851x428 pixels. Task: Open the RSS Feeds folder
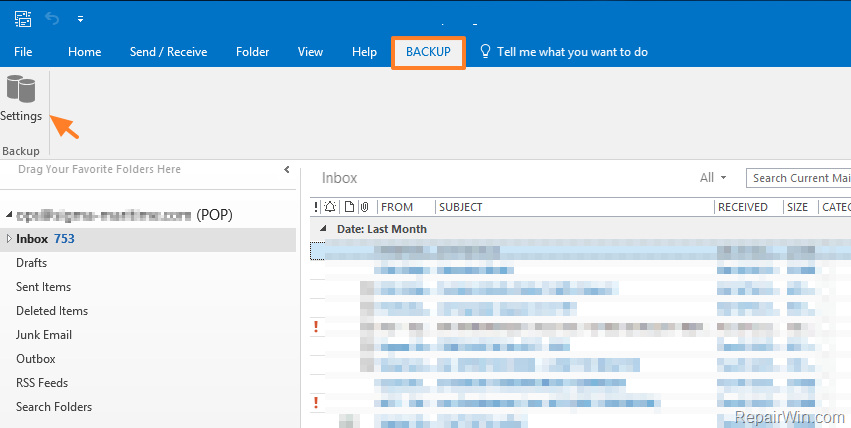[x=42, y=382]
